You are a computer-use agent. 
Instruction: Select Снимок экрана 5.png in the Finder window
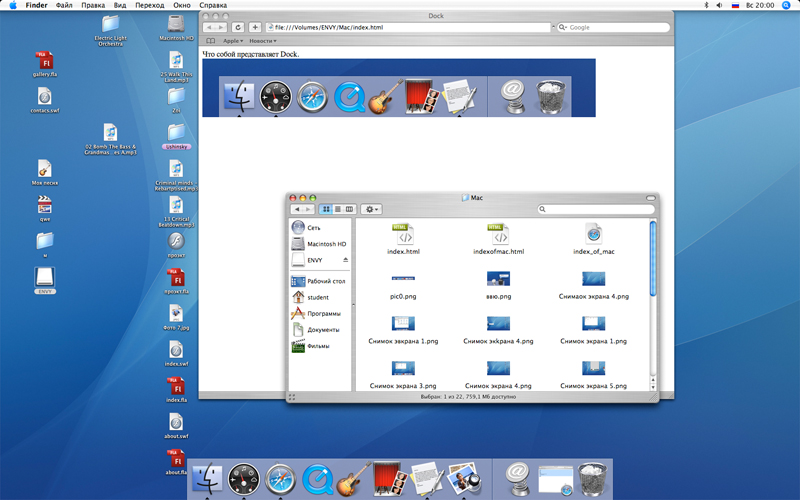click(593, 374)
